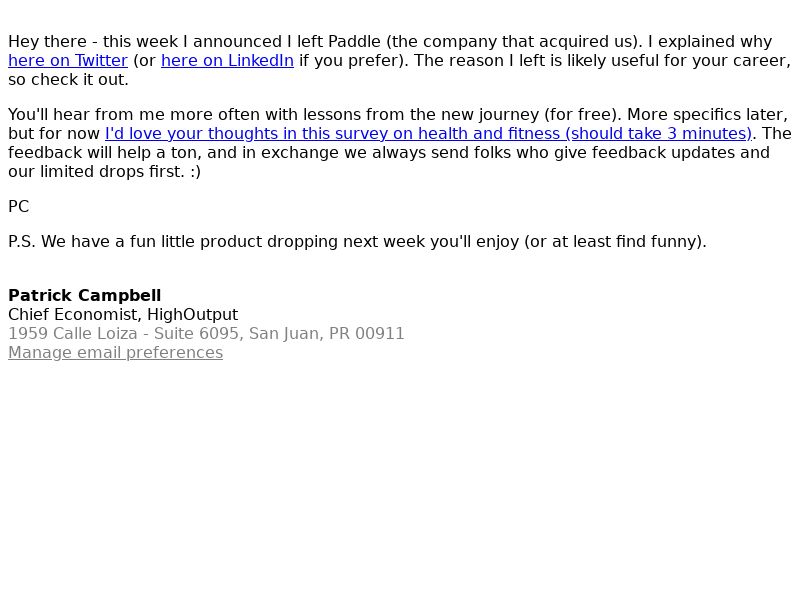The height and width of the screenshot is (600, 800).
Task: Open the health and fitness survey link
Action: coord(429,134)
